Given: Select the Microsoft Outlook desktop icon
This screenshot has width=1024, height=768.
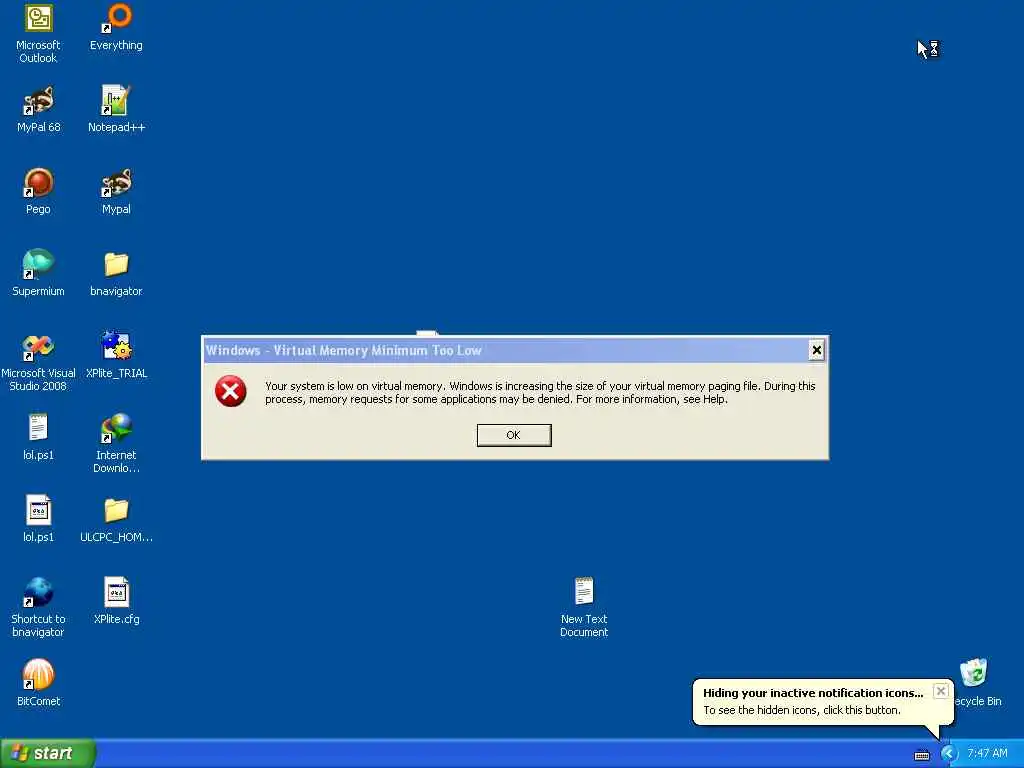Looking at the screenshot, I should tap(38, 19).
